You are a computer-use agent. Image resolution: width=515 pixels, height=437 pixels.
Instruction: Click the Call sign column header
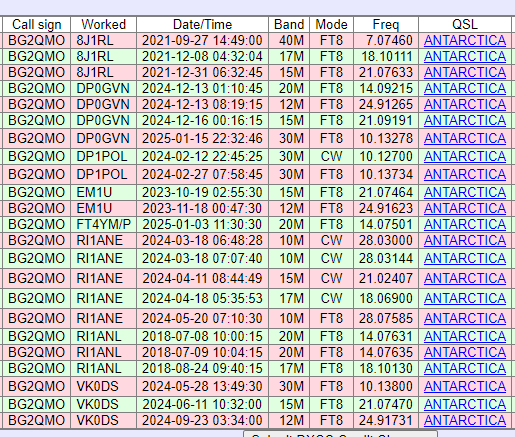point(37,25)
